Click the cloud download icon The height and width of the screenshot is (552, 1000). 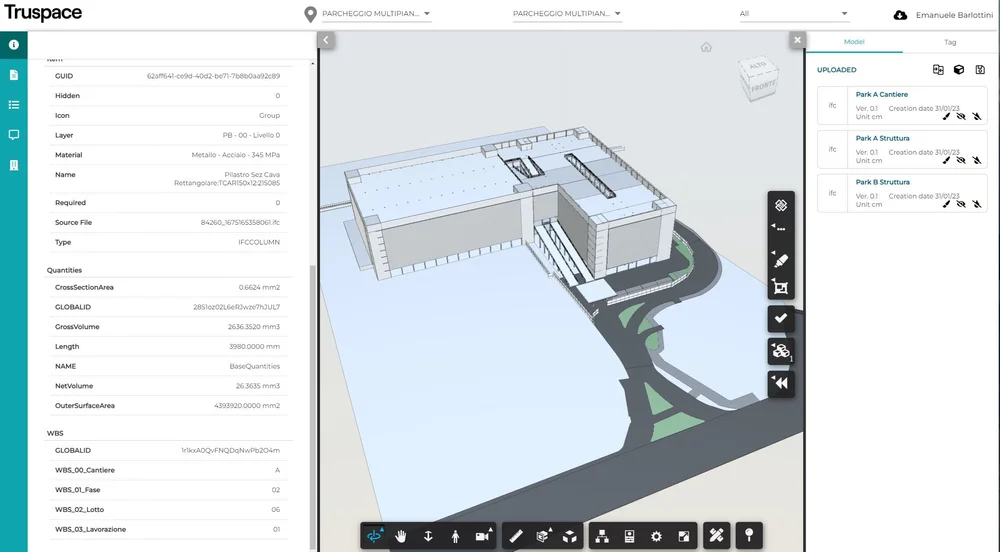pos(901,15)
